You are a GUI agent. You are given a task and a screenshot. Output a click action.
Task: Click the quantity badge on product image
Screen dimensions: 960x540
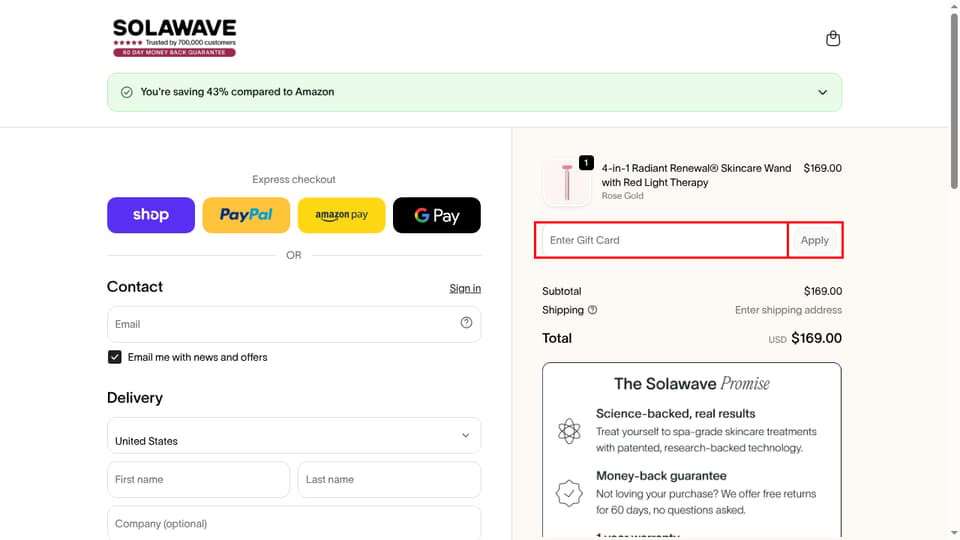click(586, 163)
